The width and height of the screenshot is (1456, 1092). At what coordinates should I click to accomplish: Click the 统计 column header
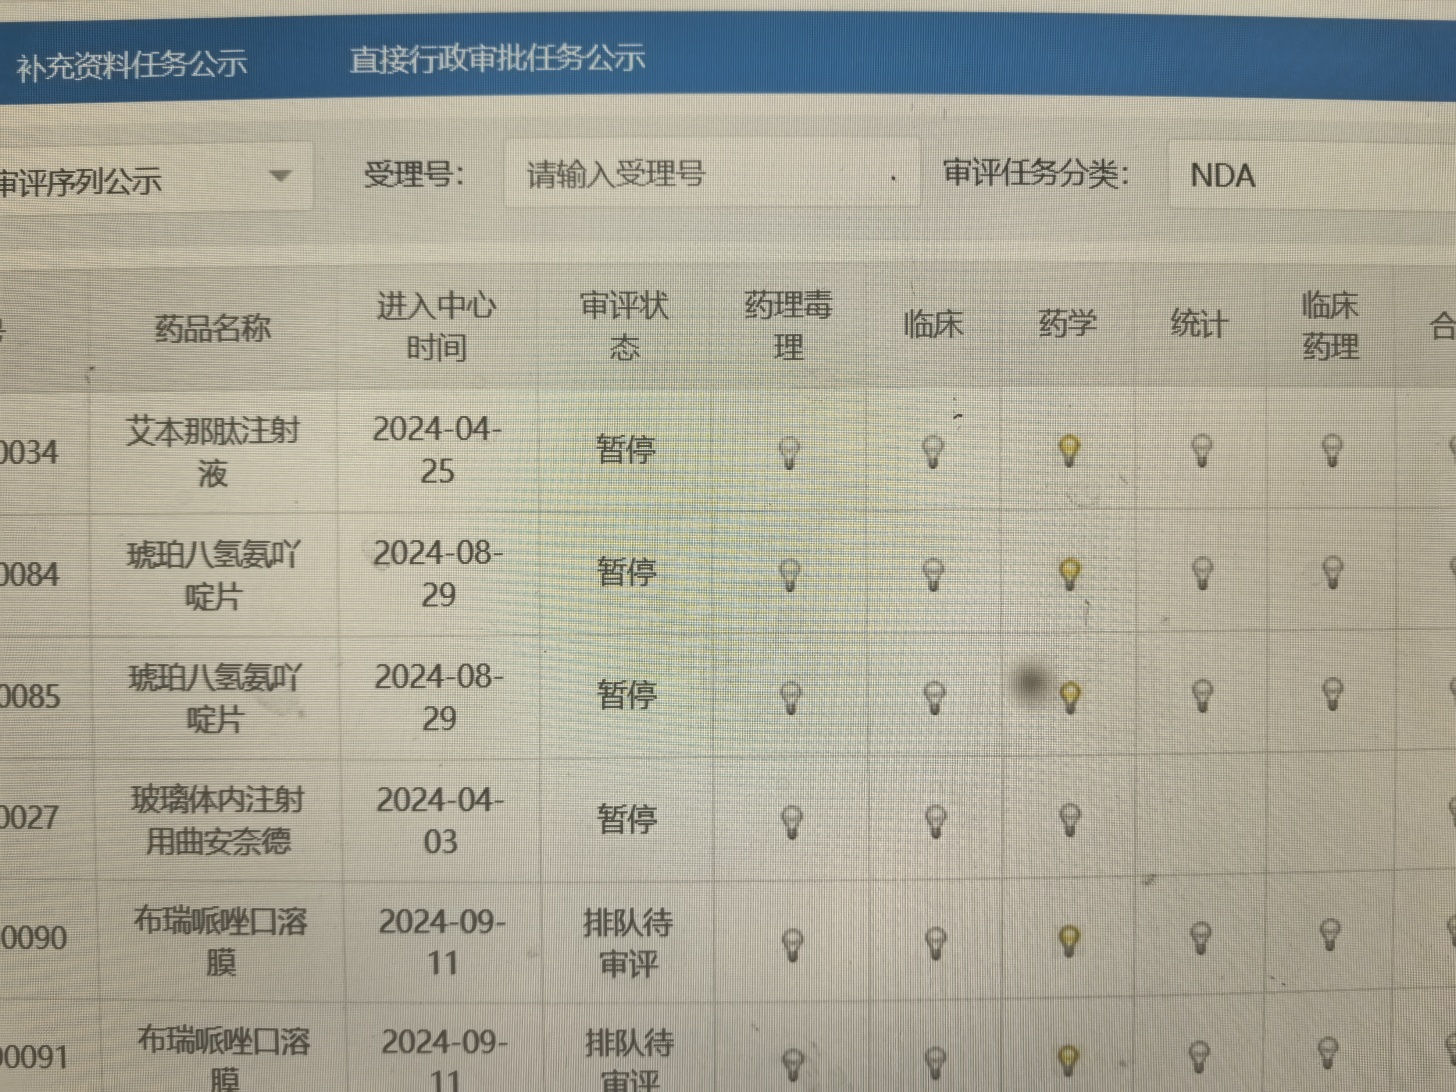(1198, 323)
